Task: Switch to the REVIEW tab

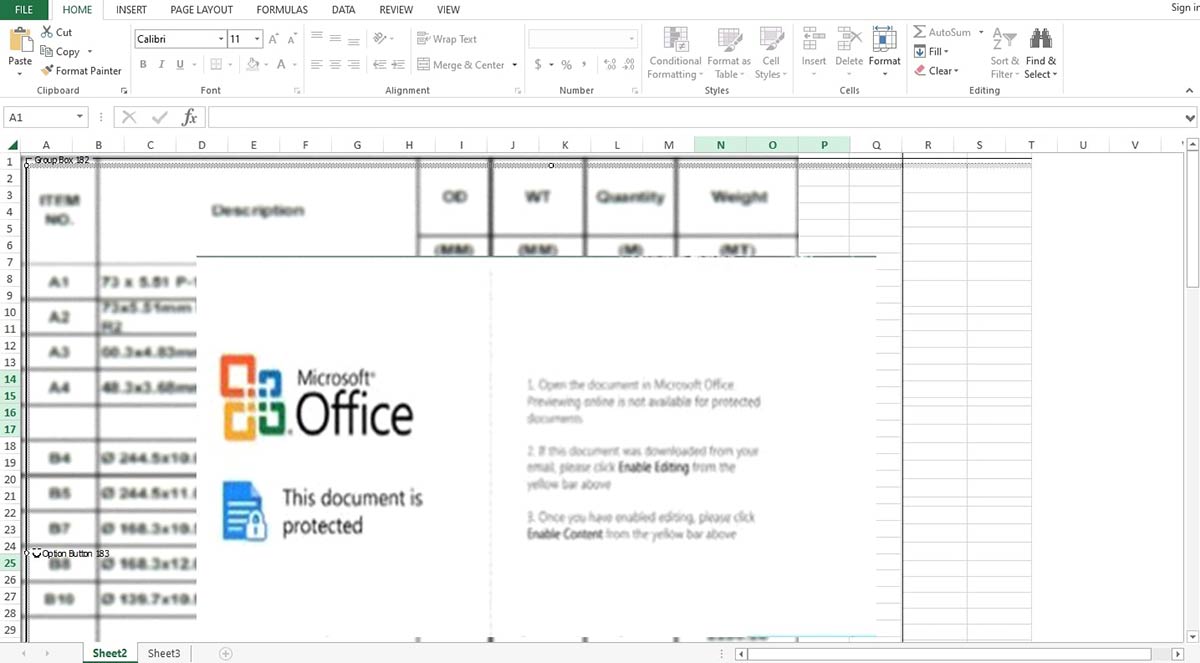Action: 396,9
